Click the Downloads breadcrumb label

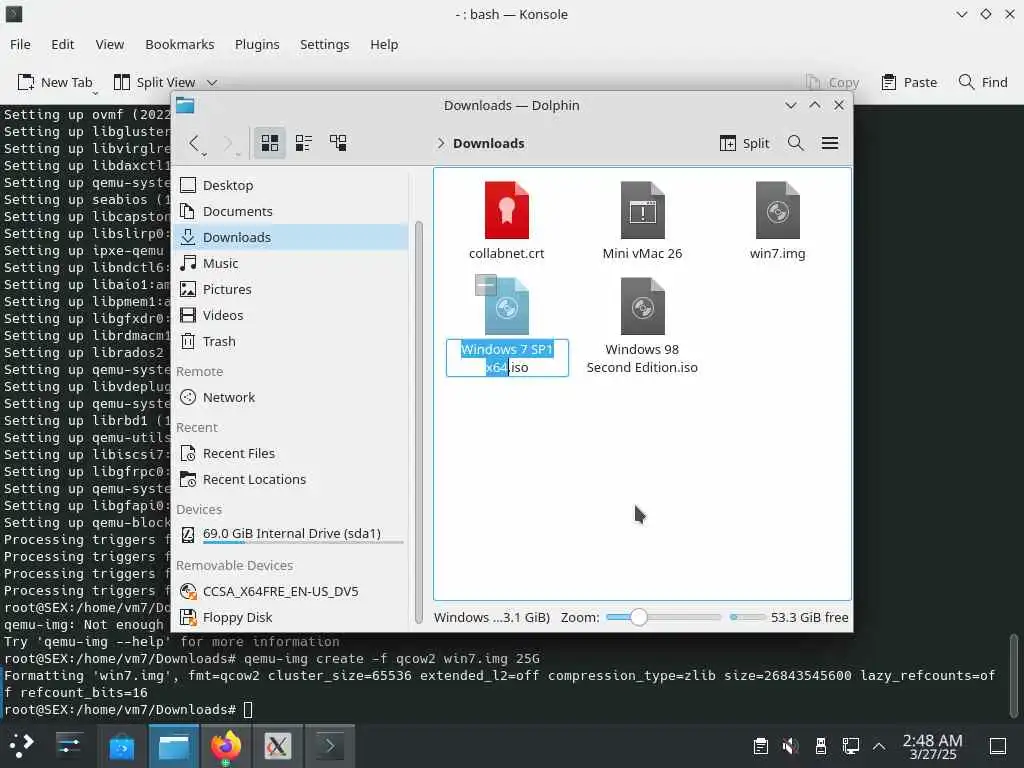(488, 143)
